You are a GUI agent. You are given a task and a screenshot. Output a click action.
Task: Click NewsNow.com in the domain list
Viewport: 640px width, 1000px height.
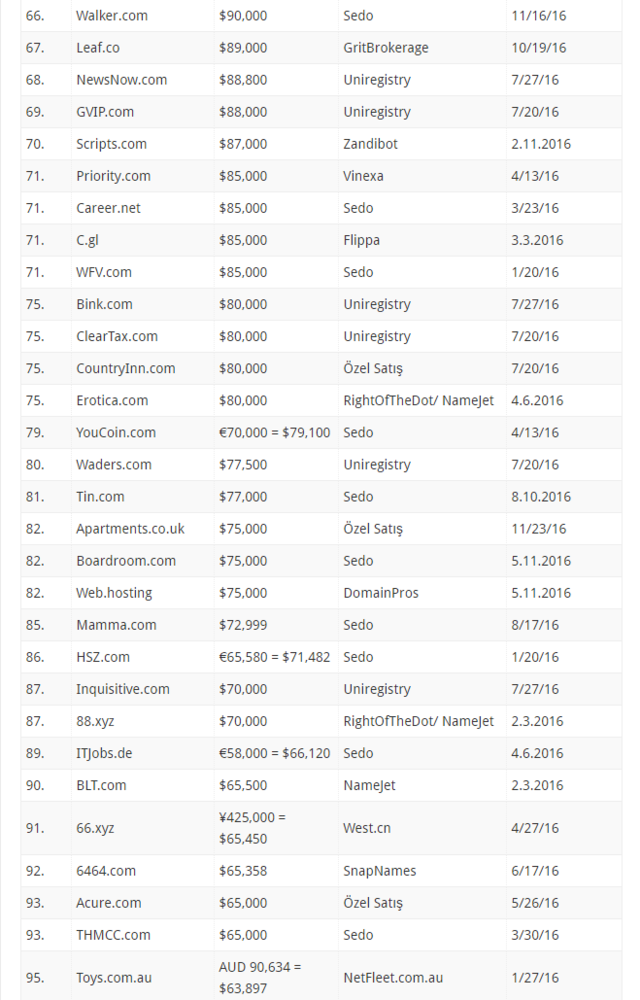click(x=121, y=80)
